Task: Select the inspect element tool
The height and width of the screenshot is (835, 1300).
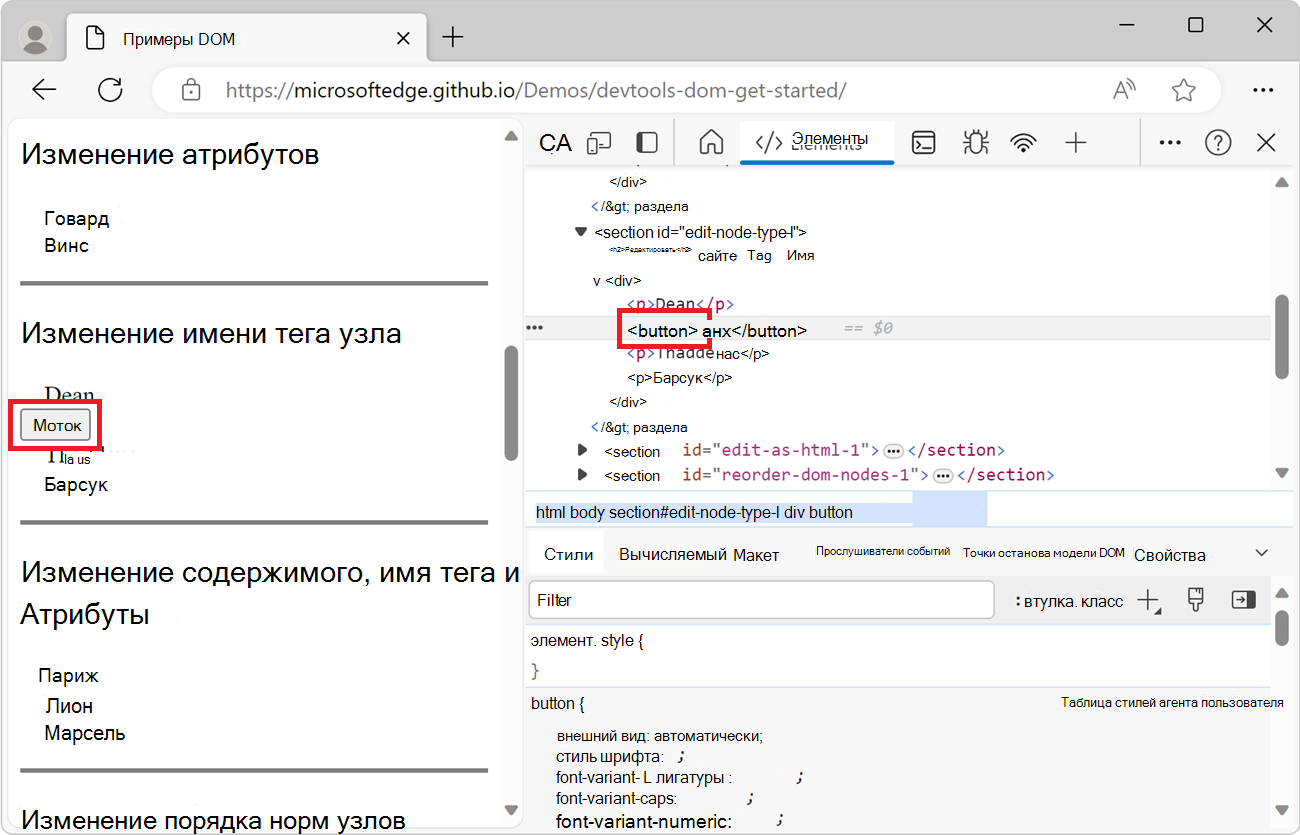Action: pyautogui.click(x=554, y=142)
